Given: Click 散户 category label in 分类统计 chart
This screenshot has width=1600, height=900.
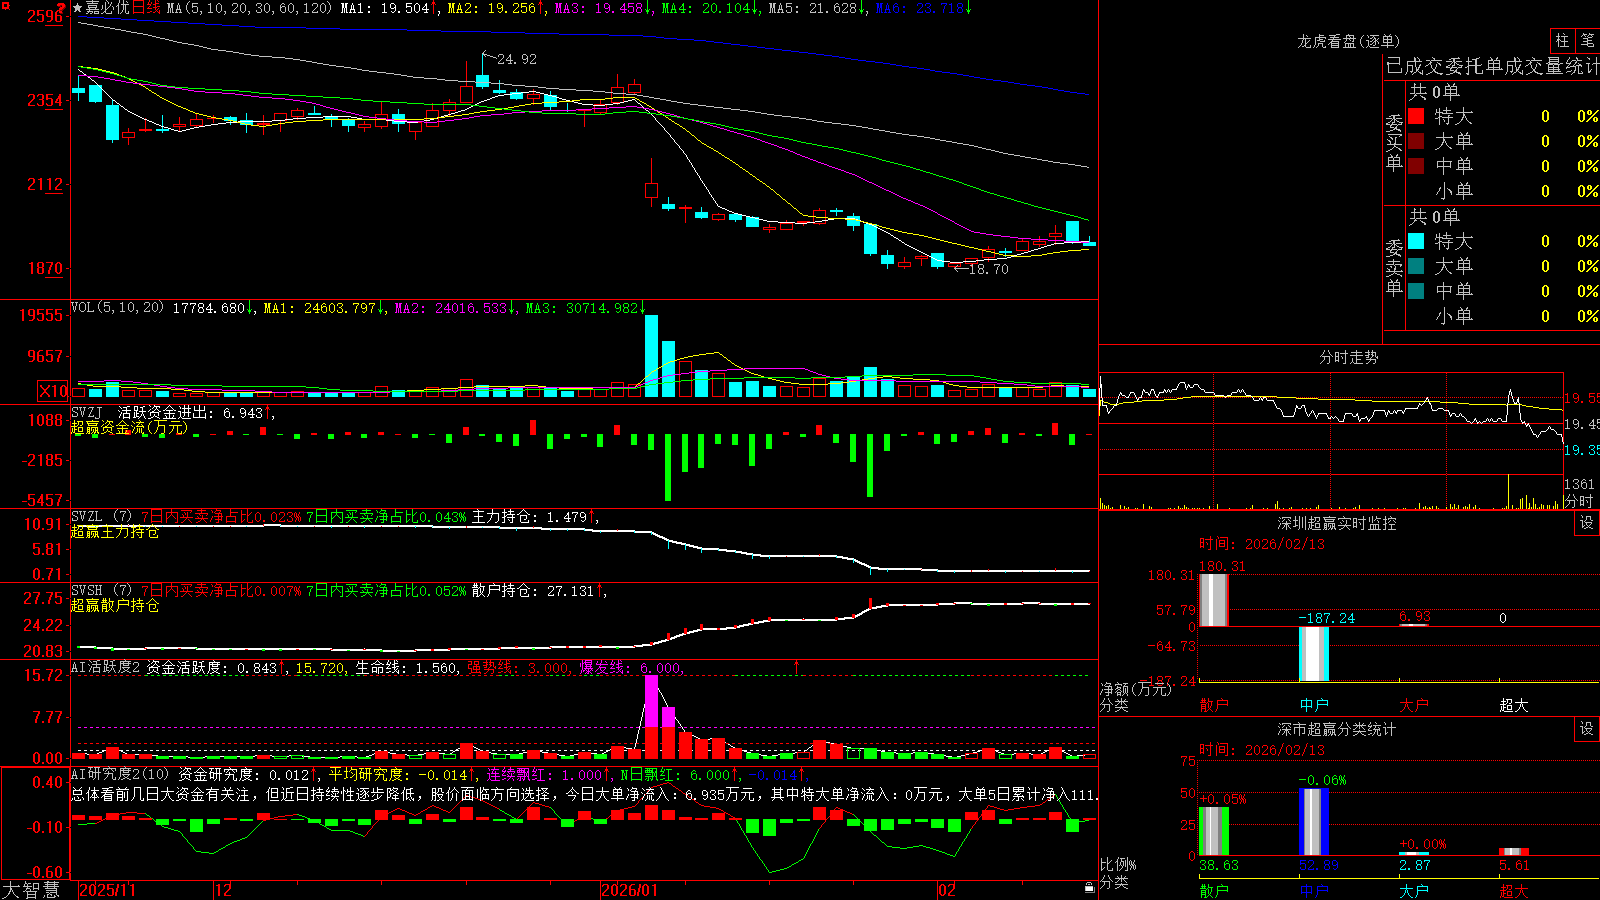Looking at the screenshot, I should pos(1214,890).
